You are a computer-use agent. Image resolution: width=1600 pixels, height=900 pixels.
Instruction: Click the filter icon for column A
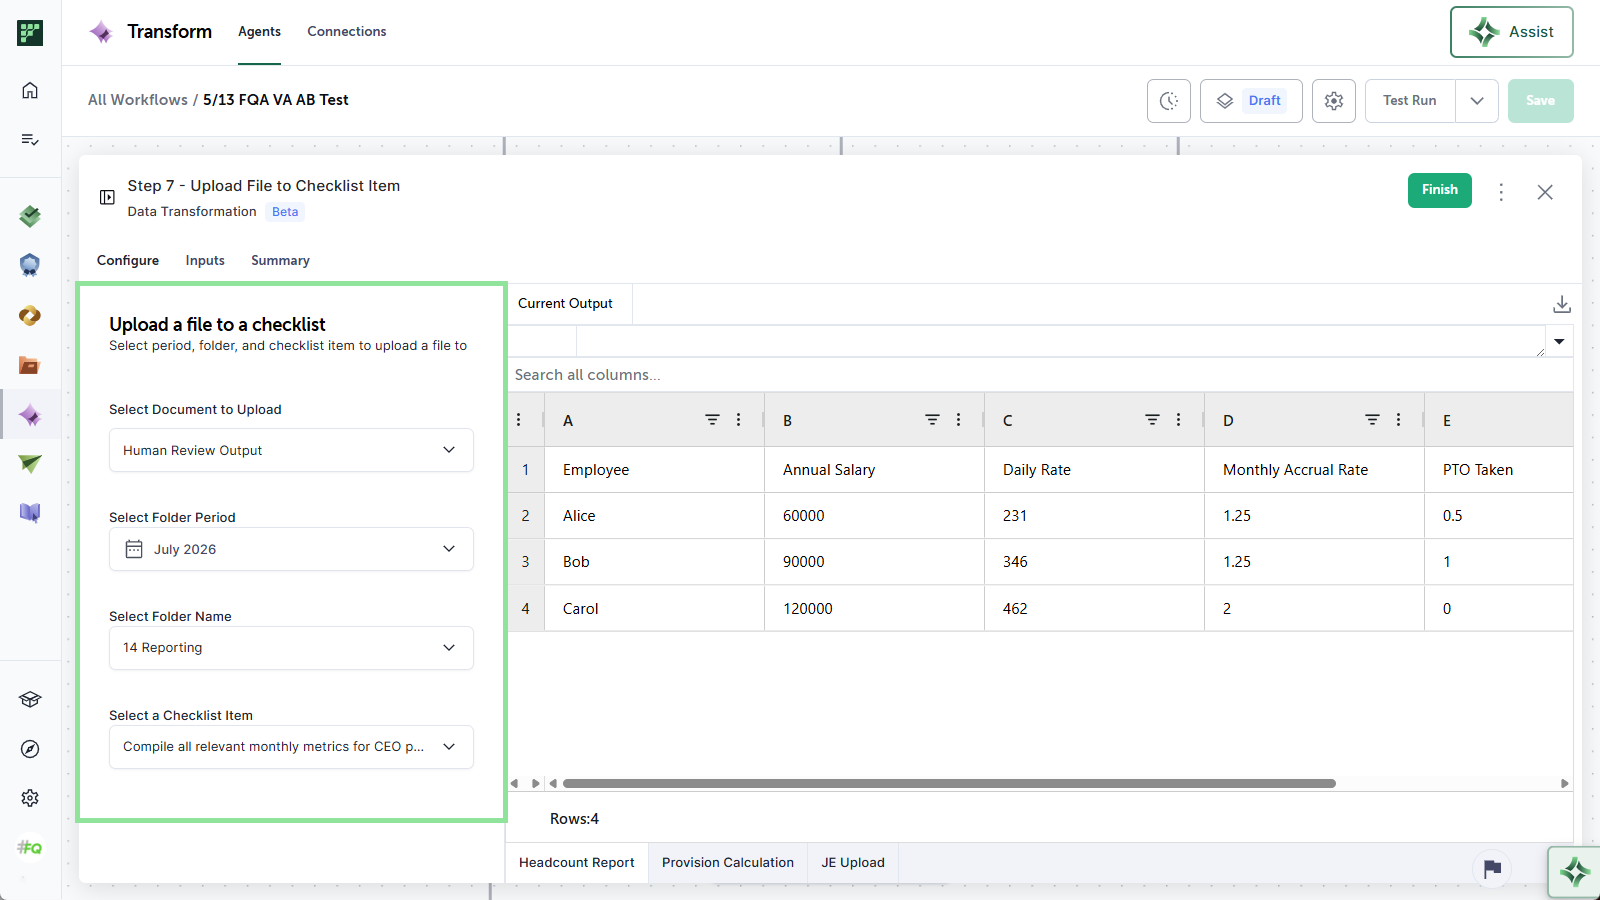[x=712, y=420]
